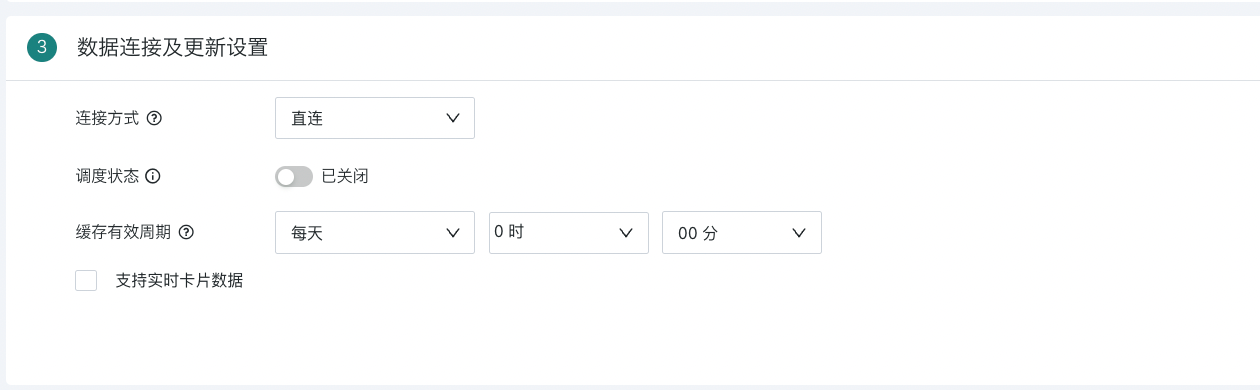Click the info icon beside 调度状态
The image size is (1260, 390).
coord(153,176)
